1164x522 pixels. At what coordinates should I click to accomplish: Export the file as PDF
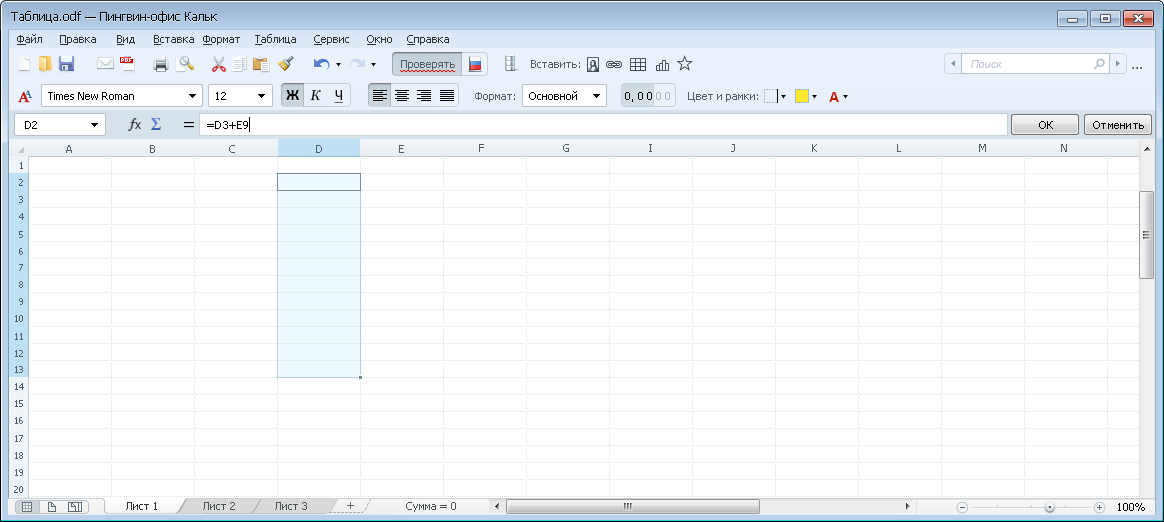tap(127, 64)
